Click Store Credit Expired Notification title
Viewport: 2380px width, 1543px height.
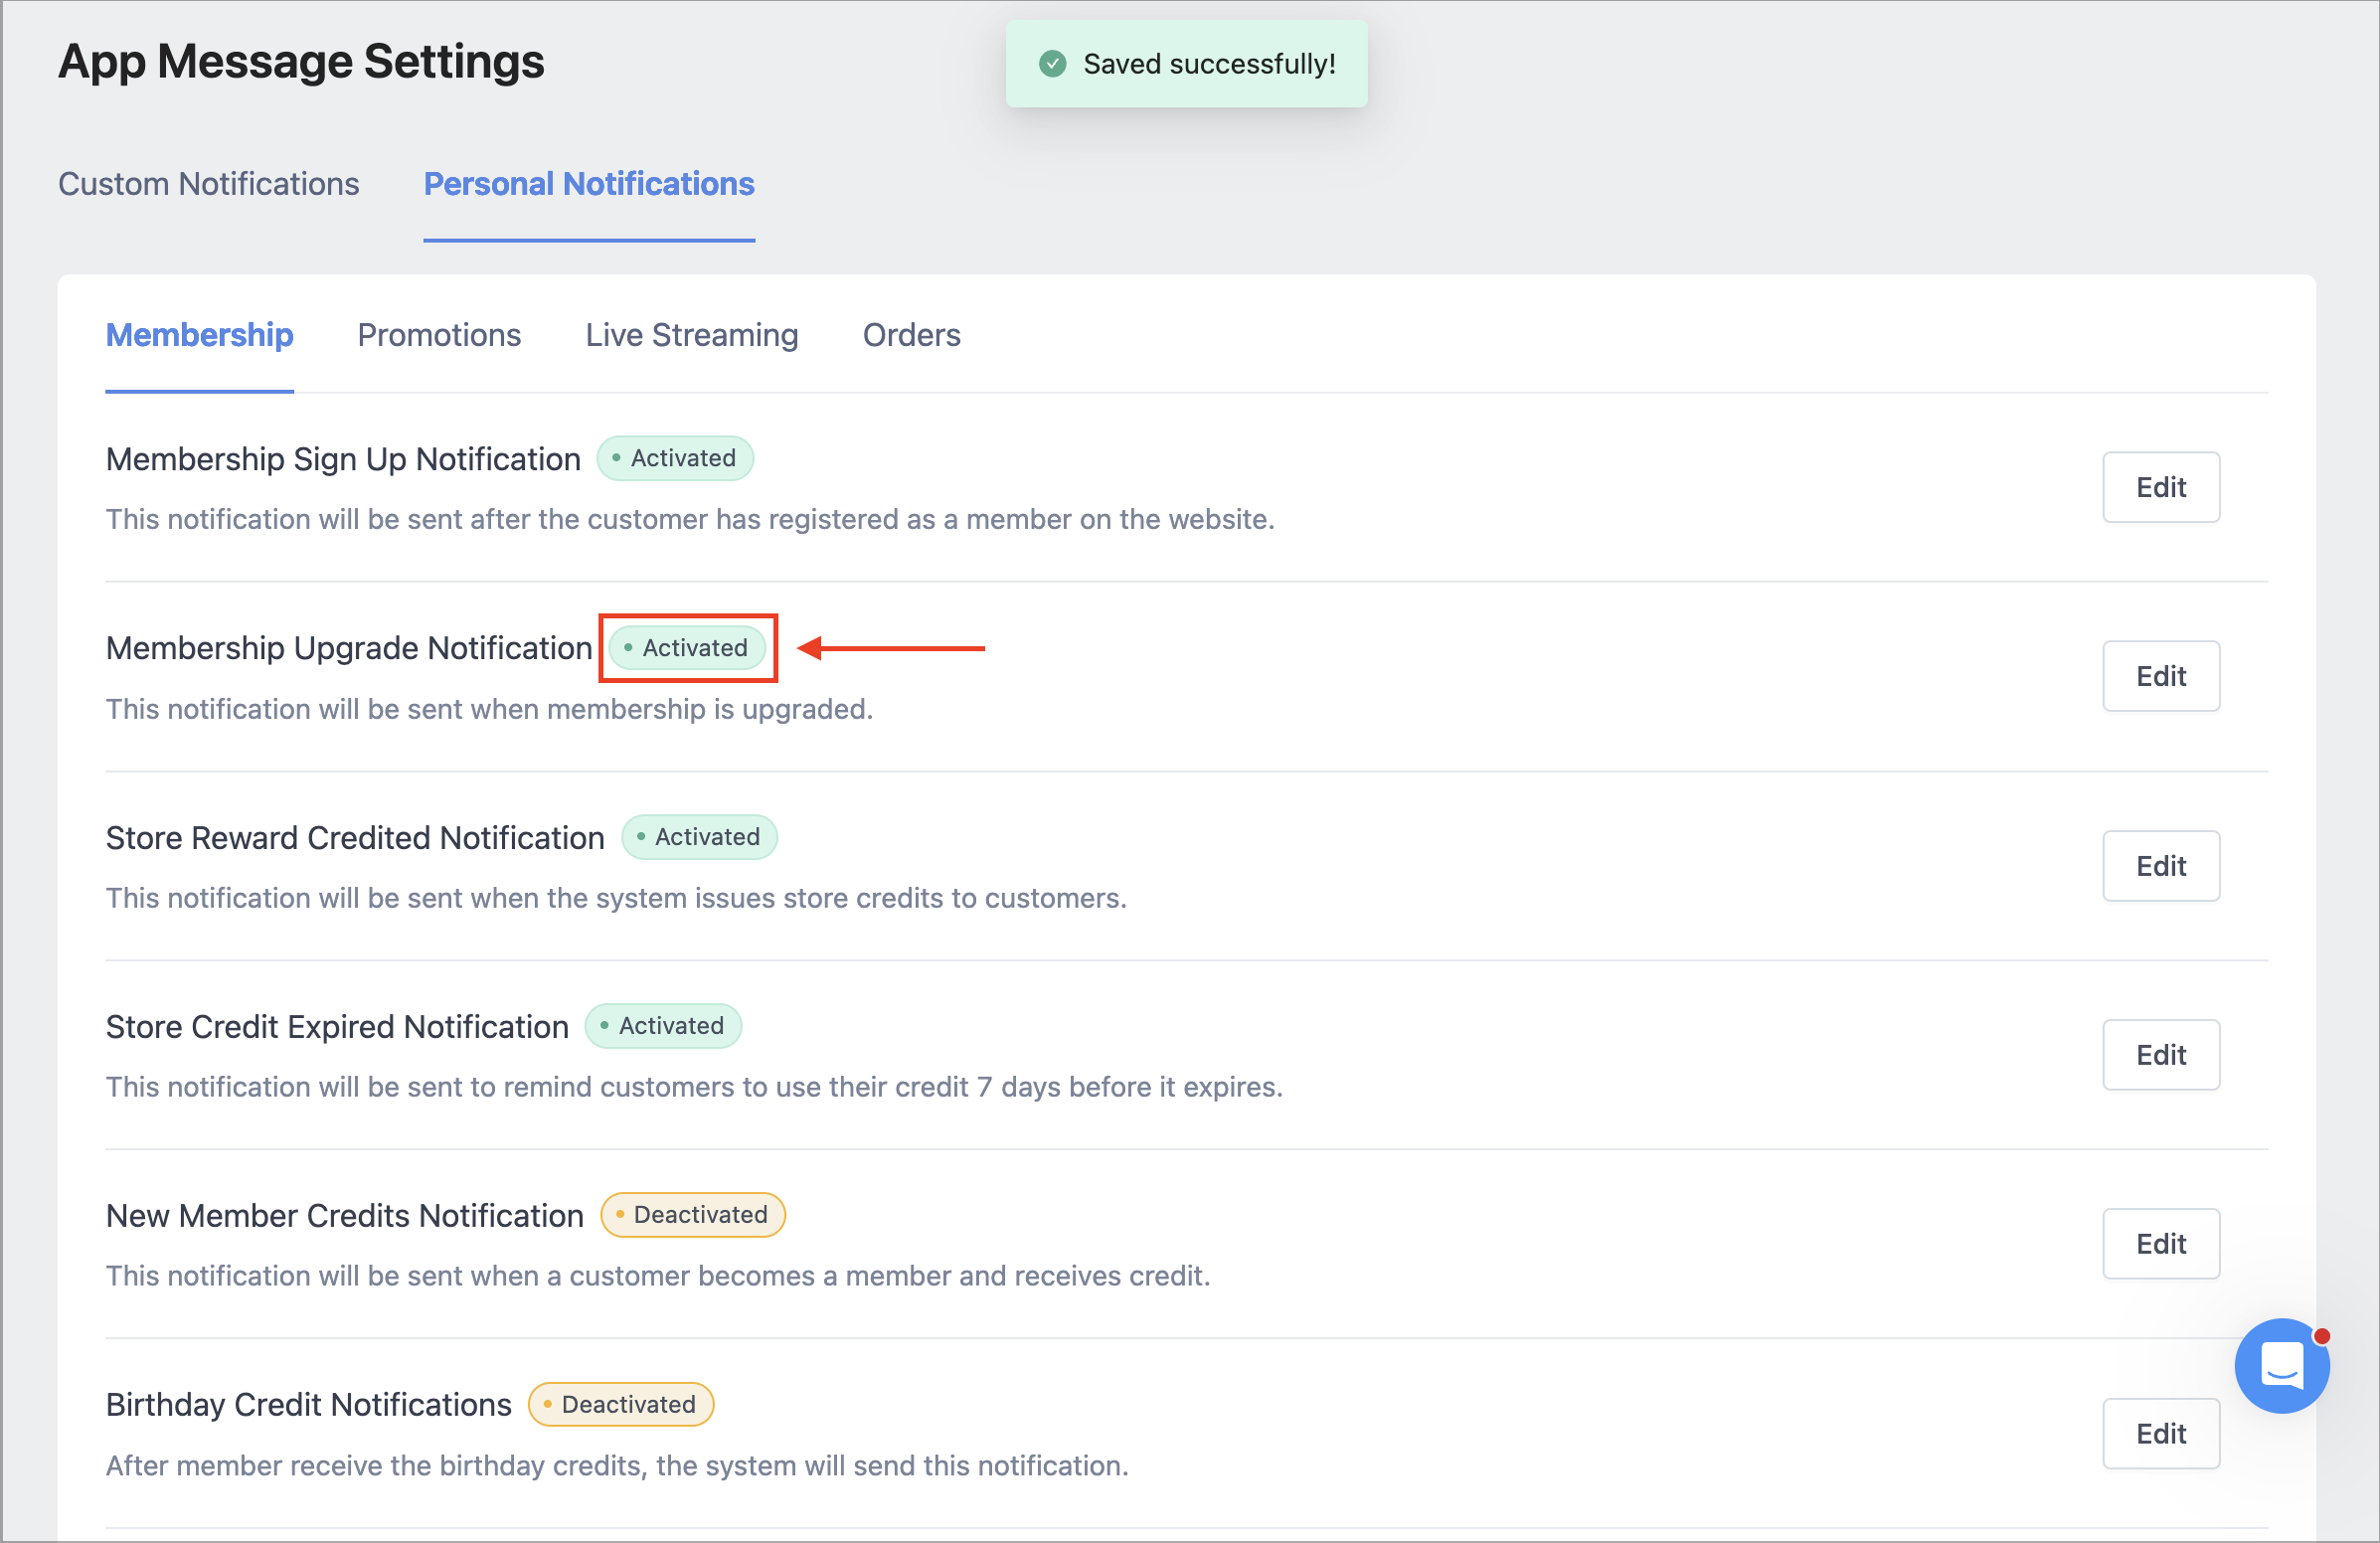pos(337,1027)
